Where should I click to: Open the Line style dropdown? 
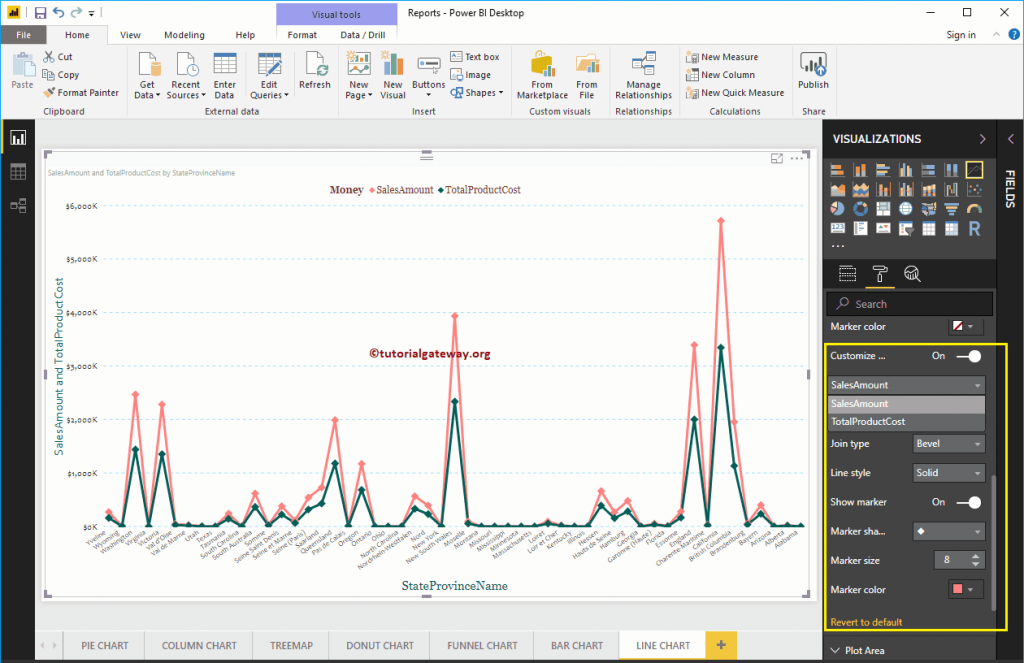click(x=947, y=472)
